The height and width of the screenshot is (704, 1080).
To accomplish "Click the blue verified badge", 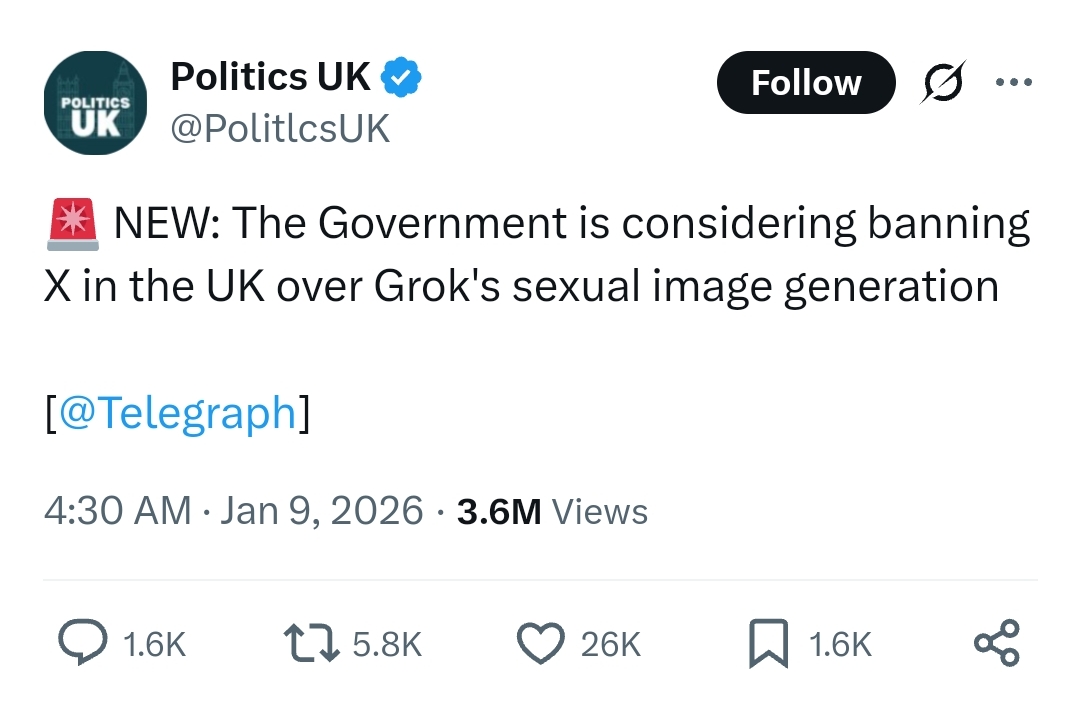I will click(404, 77).
